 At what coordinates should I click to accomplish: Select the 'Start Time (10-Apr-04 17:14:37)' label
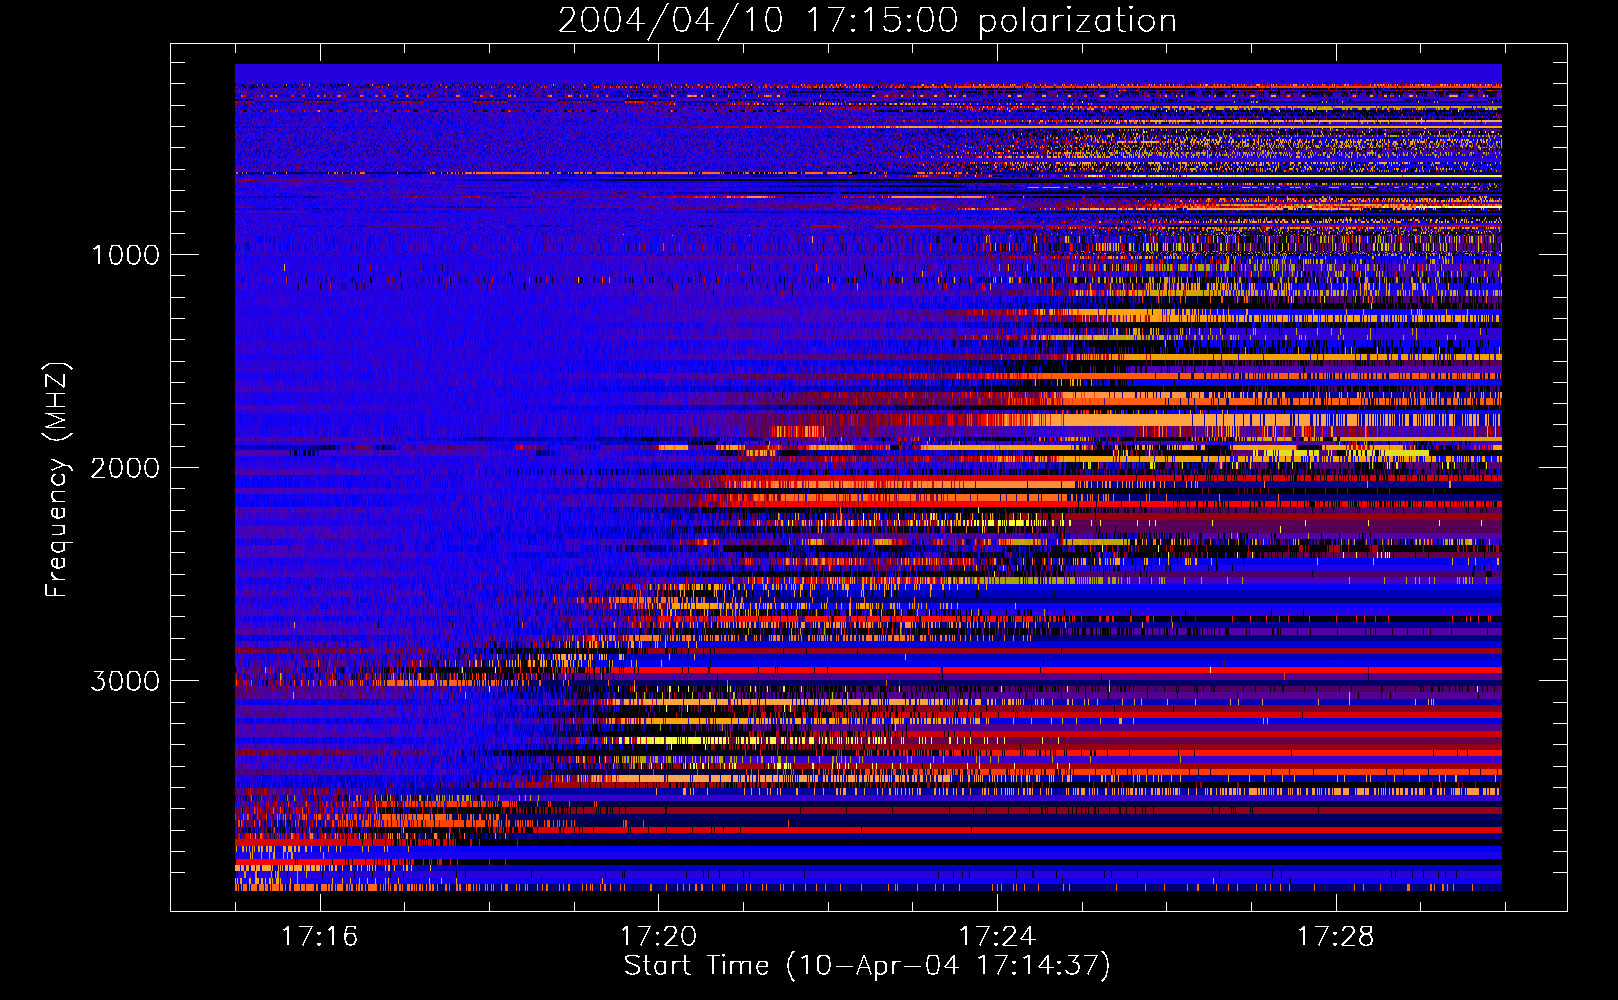coord(867,966)
